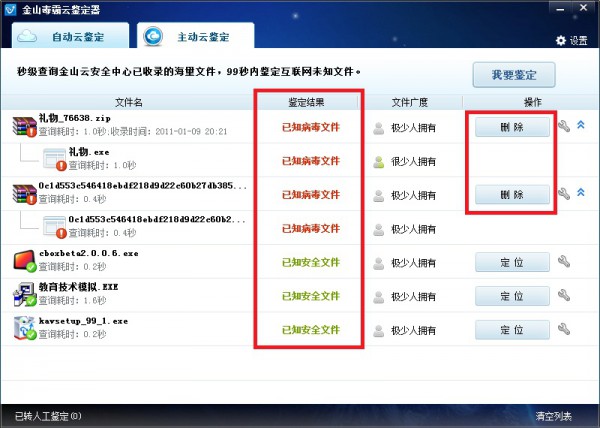
Task: Open the 设置 gear settings
Action: click(x=571, y=40)
